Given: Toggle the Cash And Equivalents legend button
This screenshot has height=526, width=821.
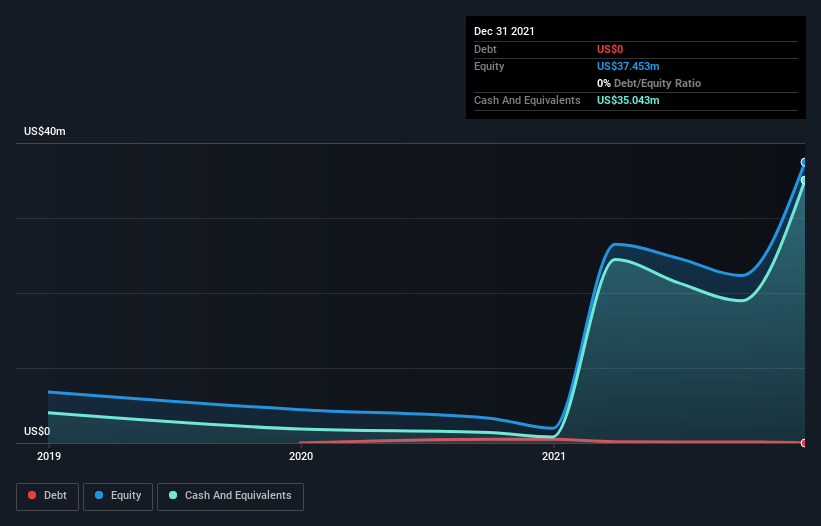Looking at the screenshot, I should point(230,497).
